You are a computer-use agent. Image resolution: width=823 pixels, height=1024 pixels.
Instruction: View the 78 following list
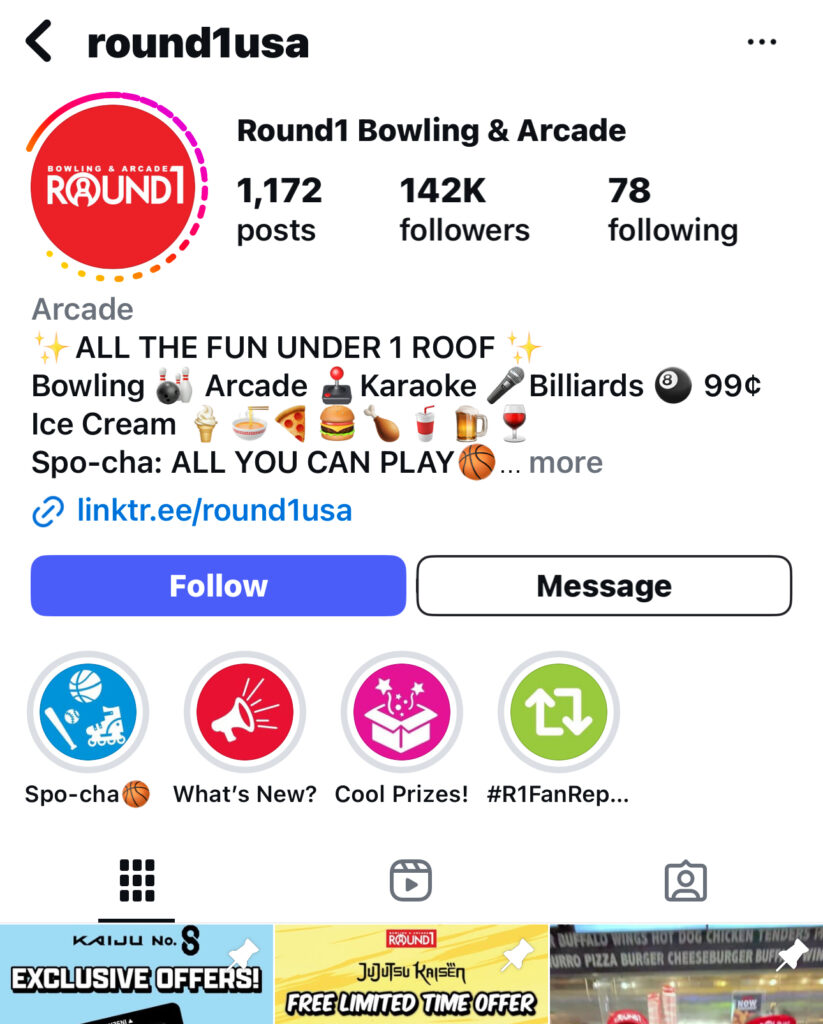673,209
